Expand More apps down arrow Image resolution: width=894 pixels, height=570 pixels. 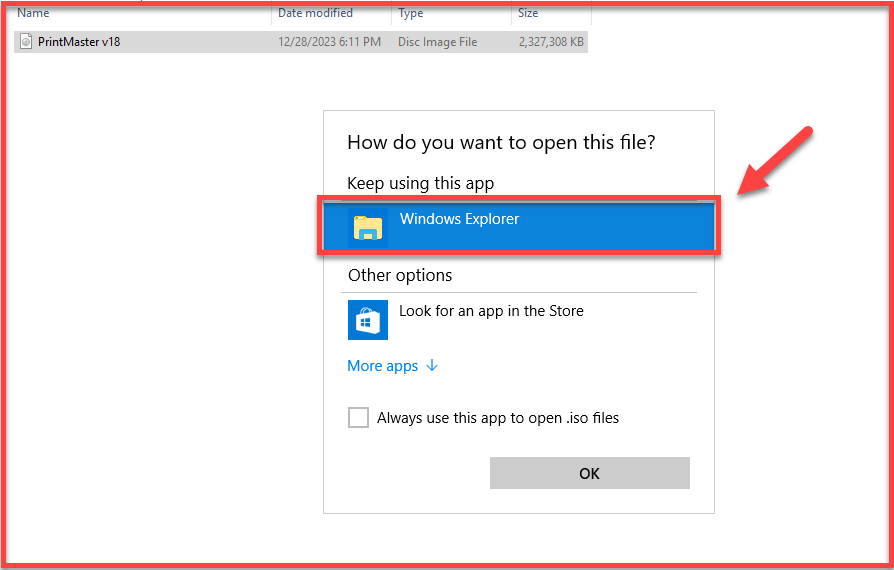coord(432,365)
